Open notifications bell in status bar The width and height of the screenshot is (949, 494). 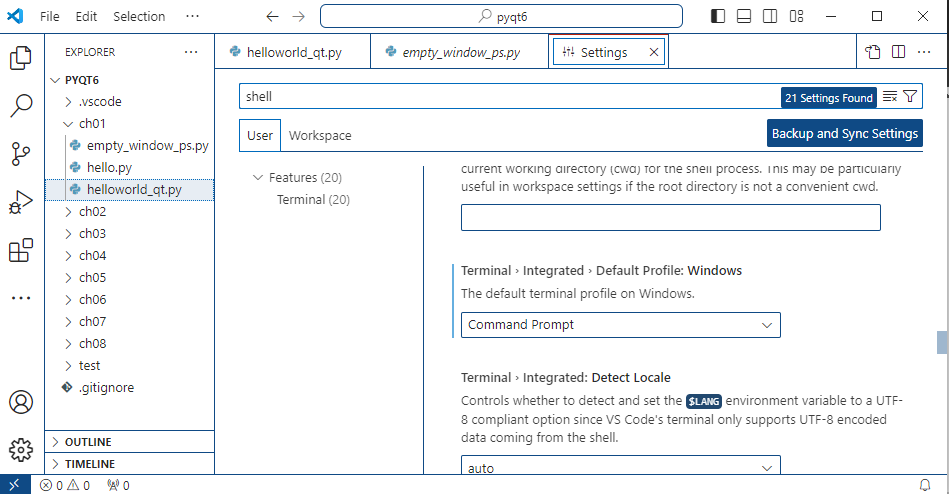pos(925,485)
